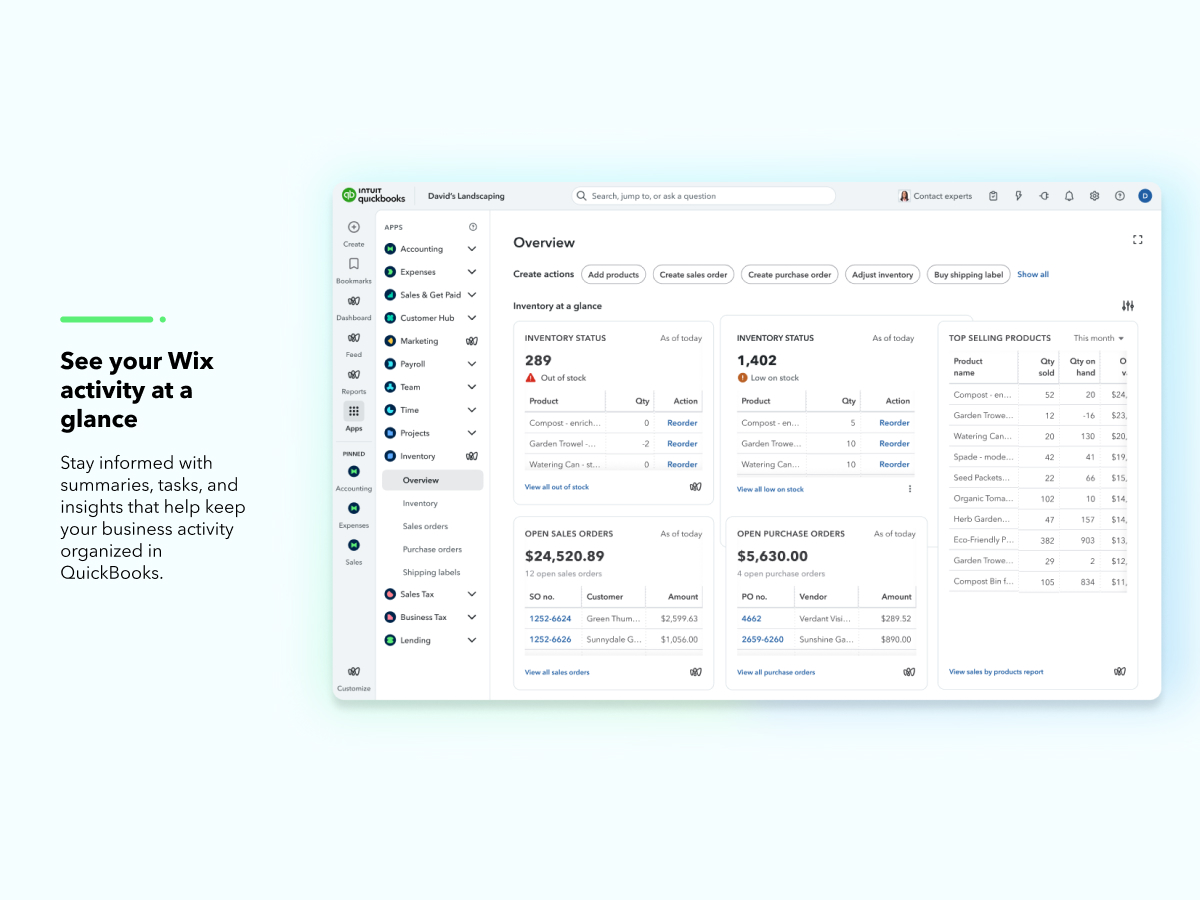Viewport: 1200px width, 900px height.
Task: Click the Intuit QuickBooks logo
Action: click(x=374, y=196)
